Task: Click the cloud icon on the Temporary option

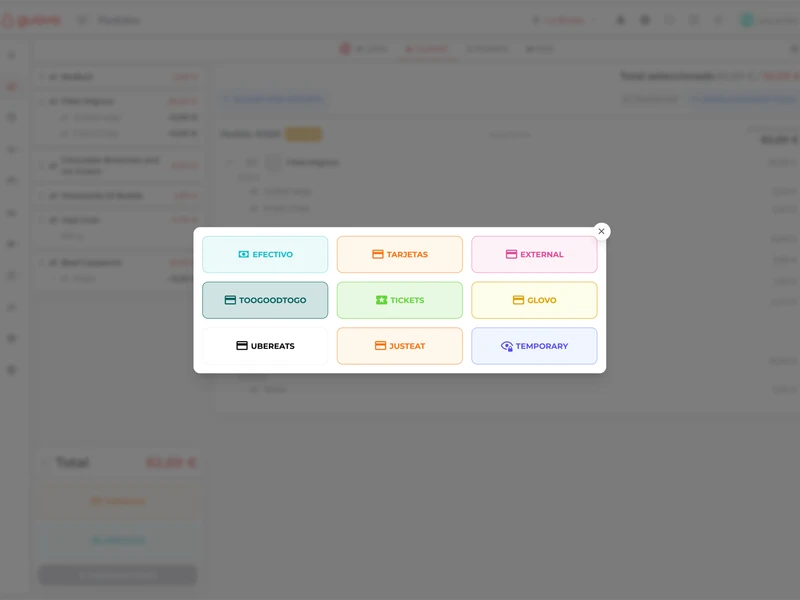Action: pos(507,346)
